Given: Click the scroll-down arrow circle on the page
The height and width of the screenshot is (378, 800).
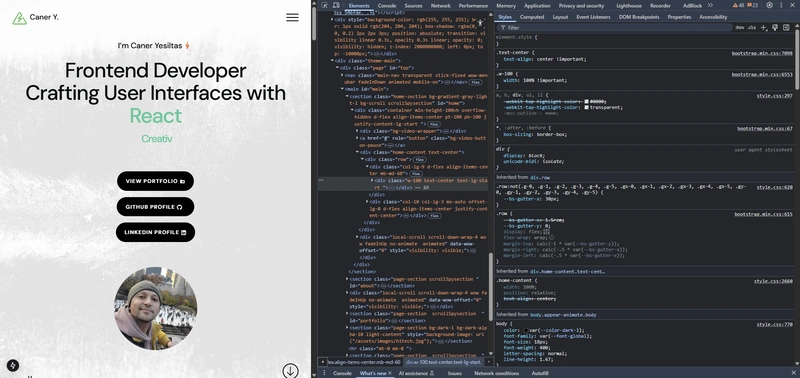Looking at the screenshot, I should (x=291, y=370).
